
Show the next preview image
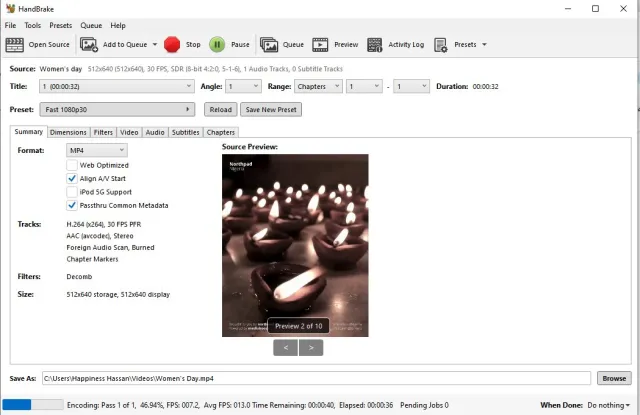tap(311, 348)
